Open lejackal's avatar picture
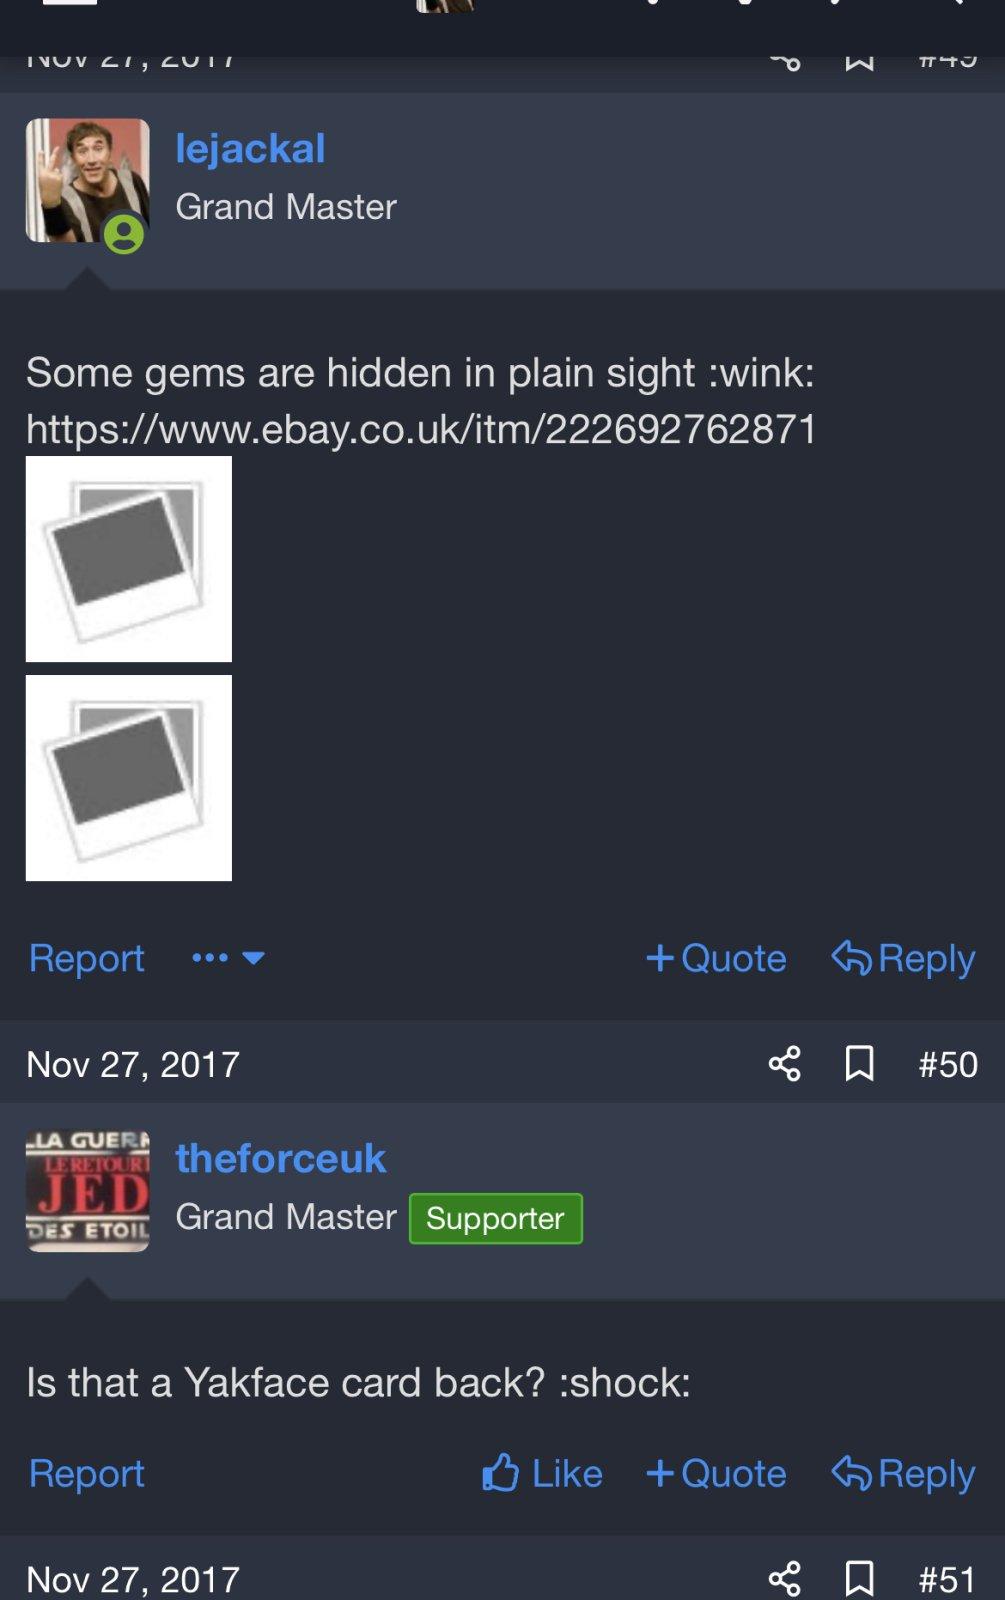Viewport: 1005px width, 1600px height. [x=87, y=181]
